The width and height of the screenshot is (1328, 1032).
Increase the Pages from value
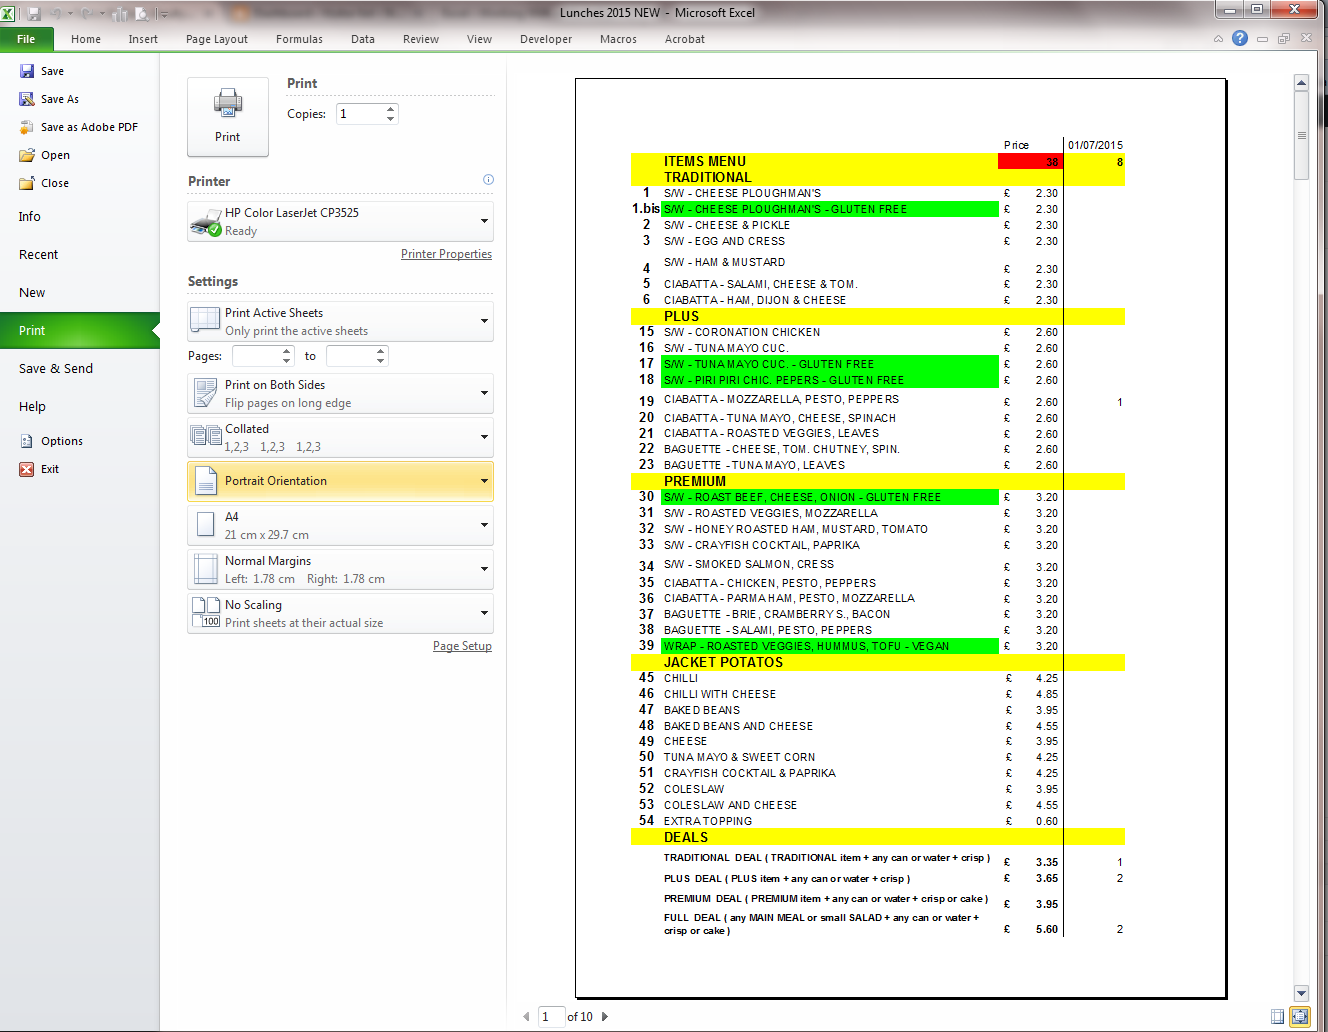point(287,350)
